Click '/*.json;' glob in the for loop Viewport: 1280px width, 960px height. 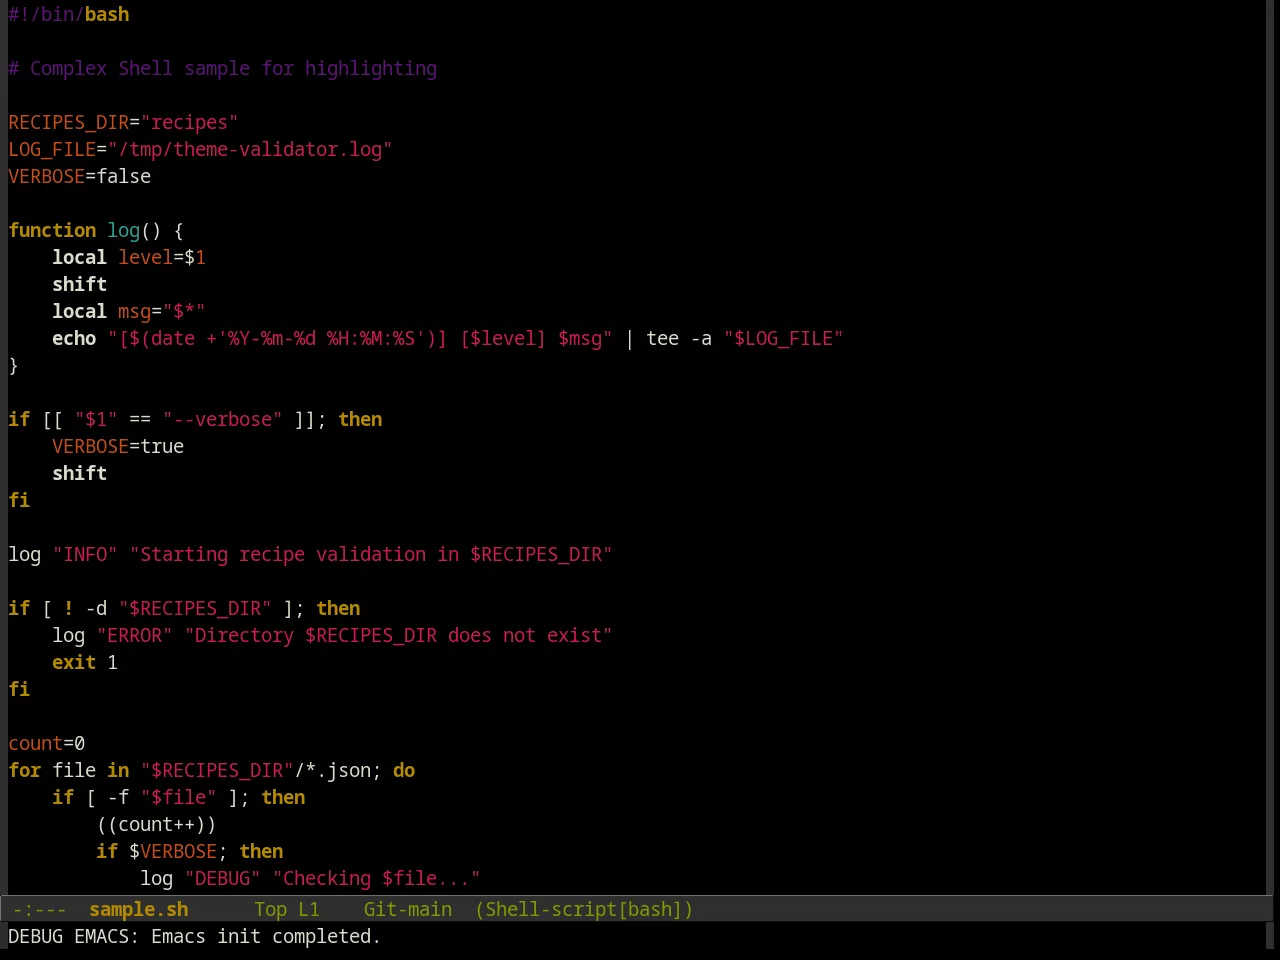coord(338,770)
